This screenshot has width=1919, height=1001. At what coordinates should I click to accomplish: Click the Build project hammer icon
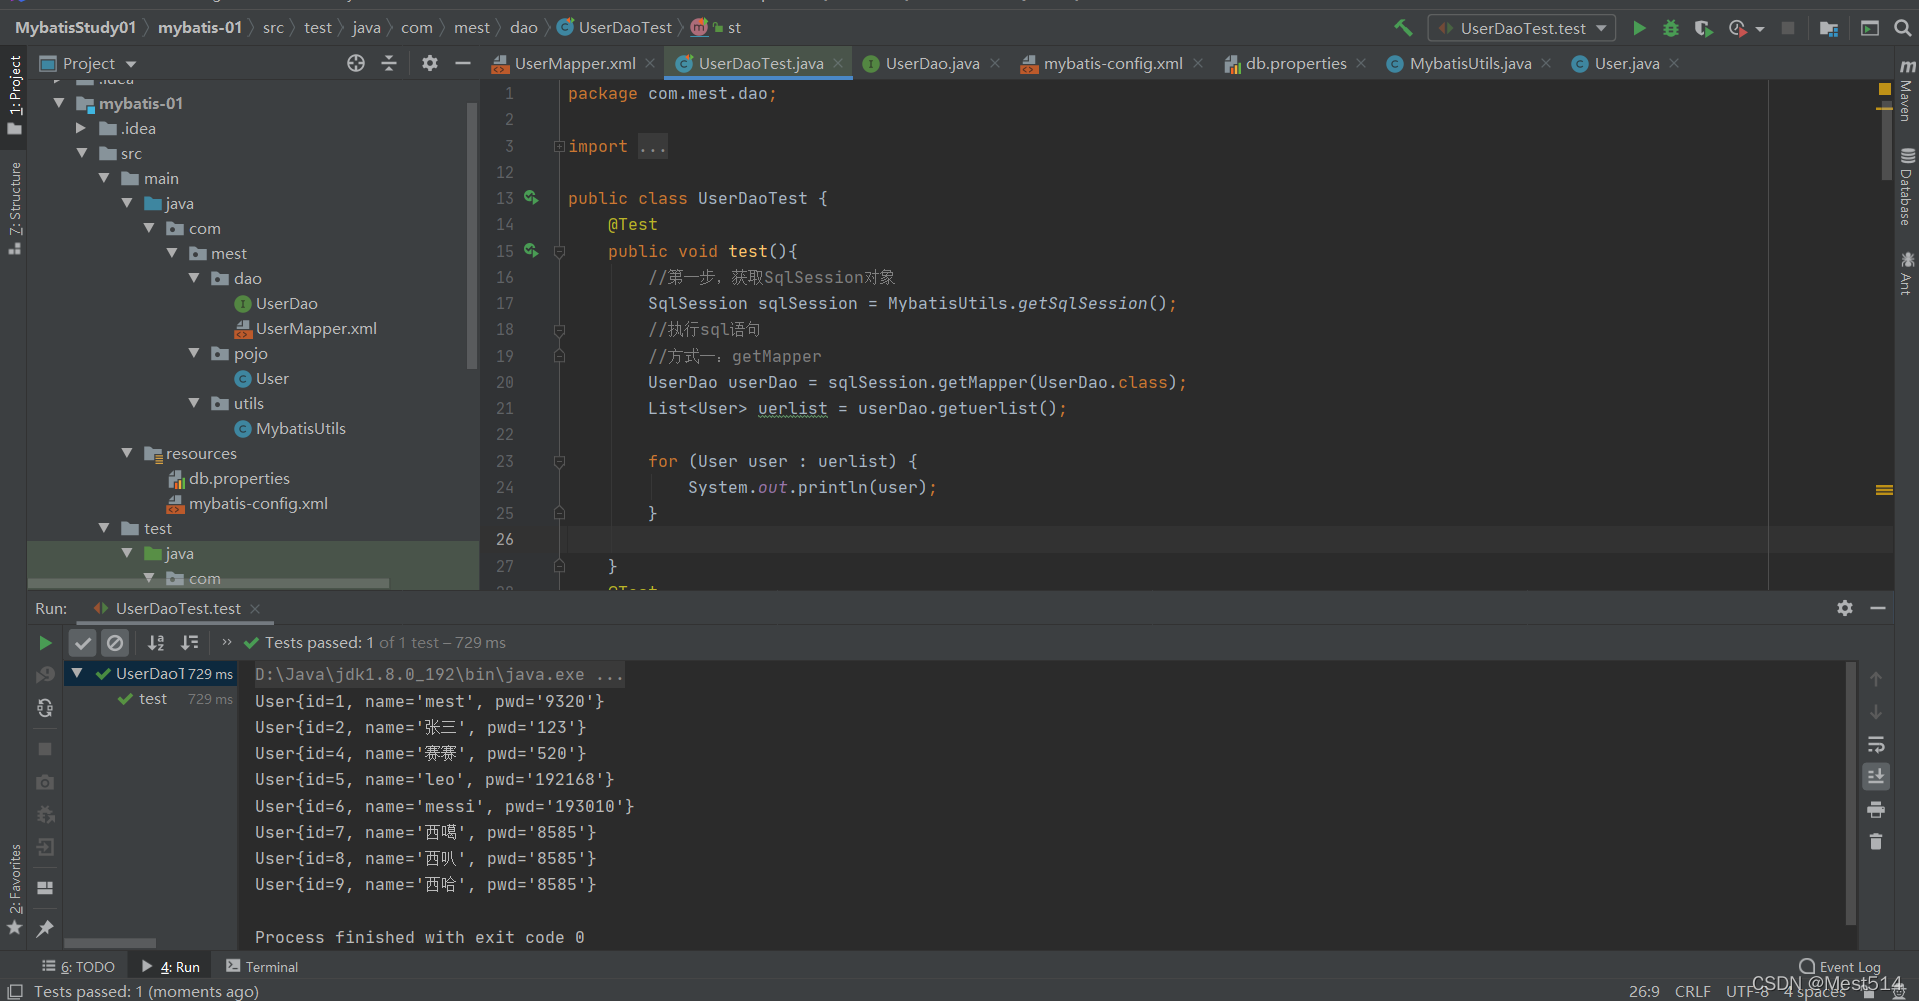pos(1403,28)
